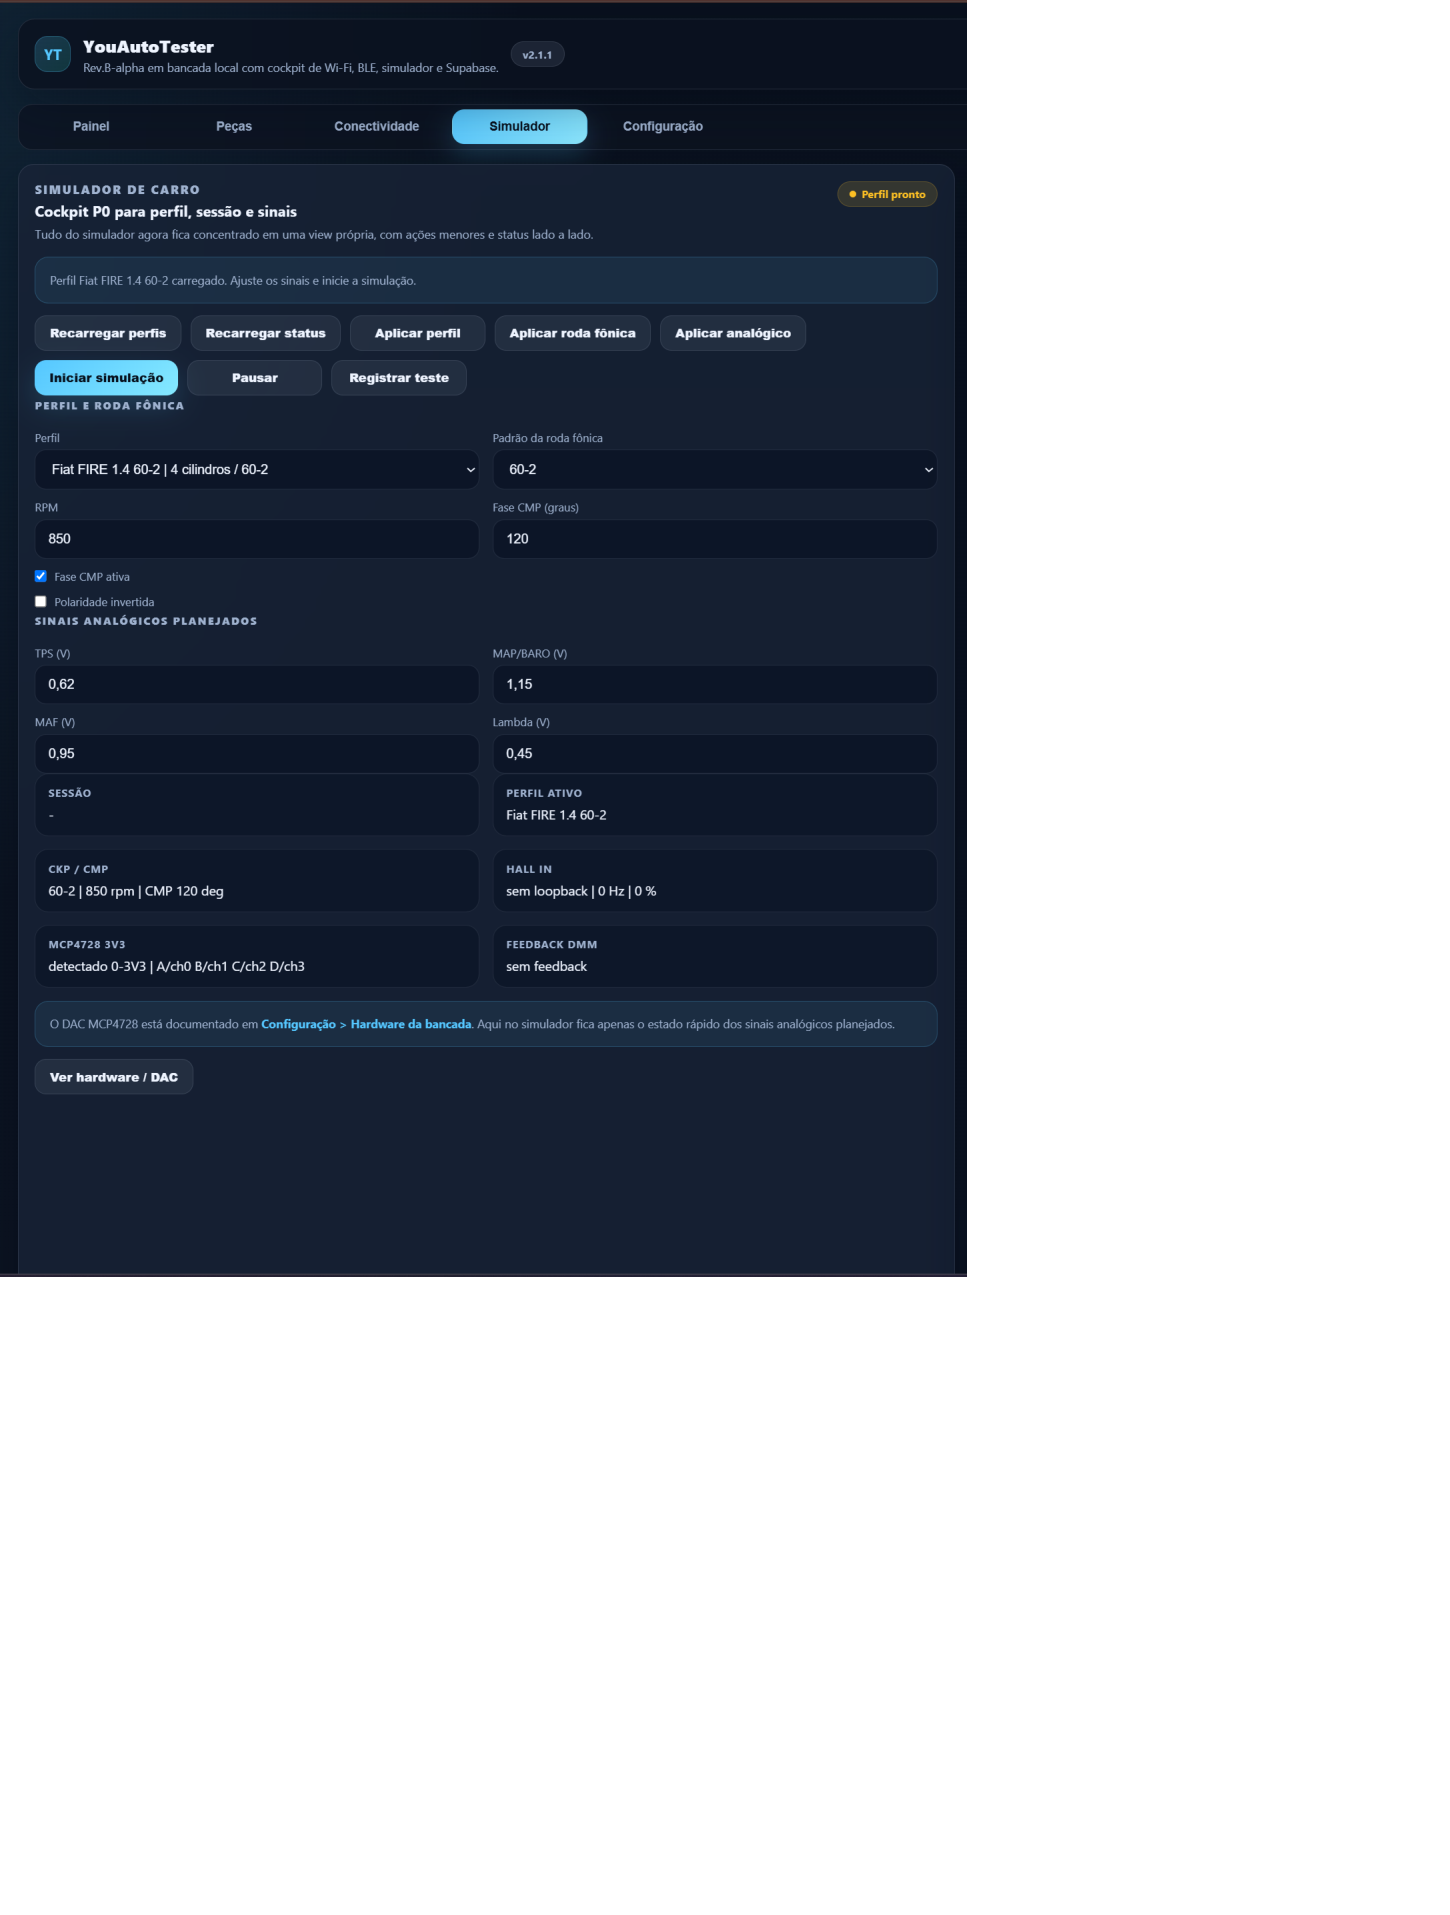
Task: Click "detectado 0-3V3 | A/ch0 B/ch1 C/ch2 D/ch3" text
Action: (x=176, y=966)
